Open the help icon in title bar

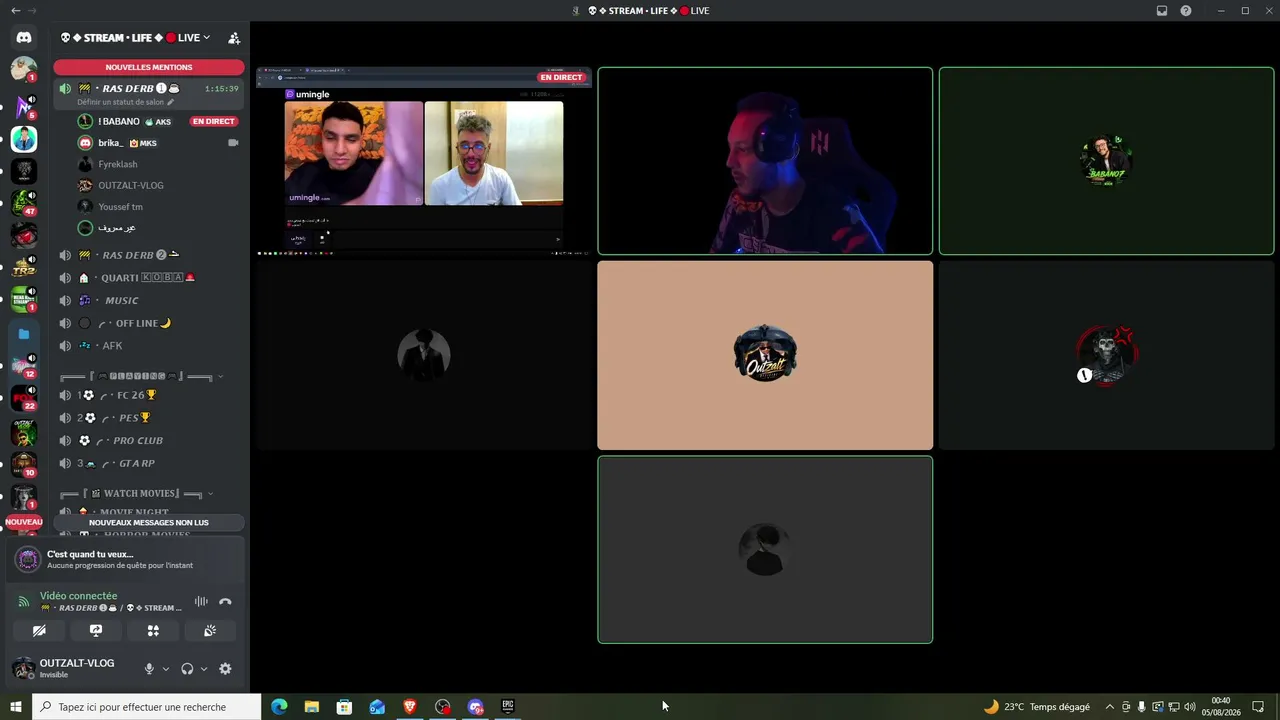[1186, 11]
